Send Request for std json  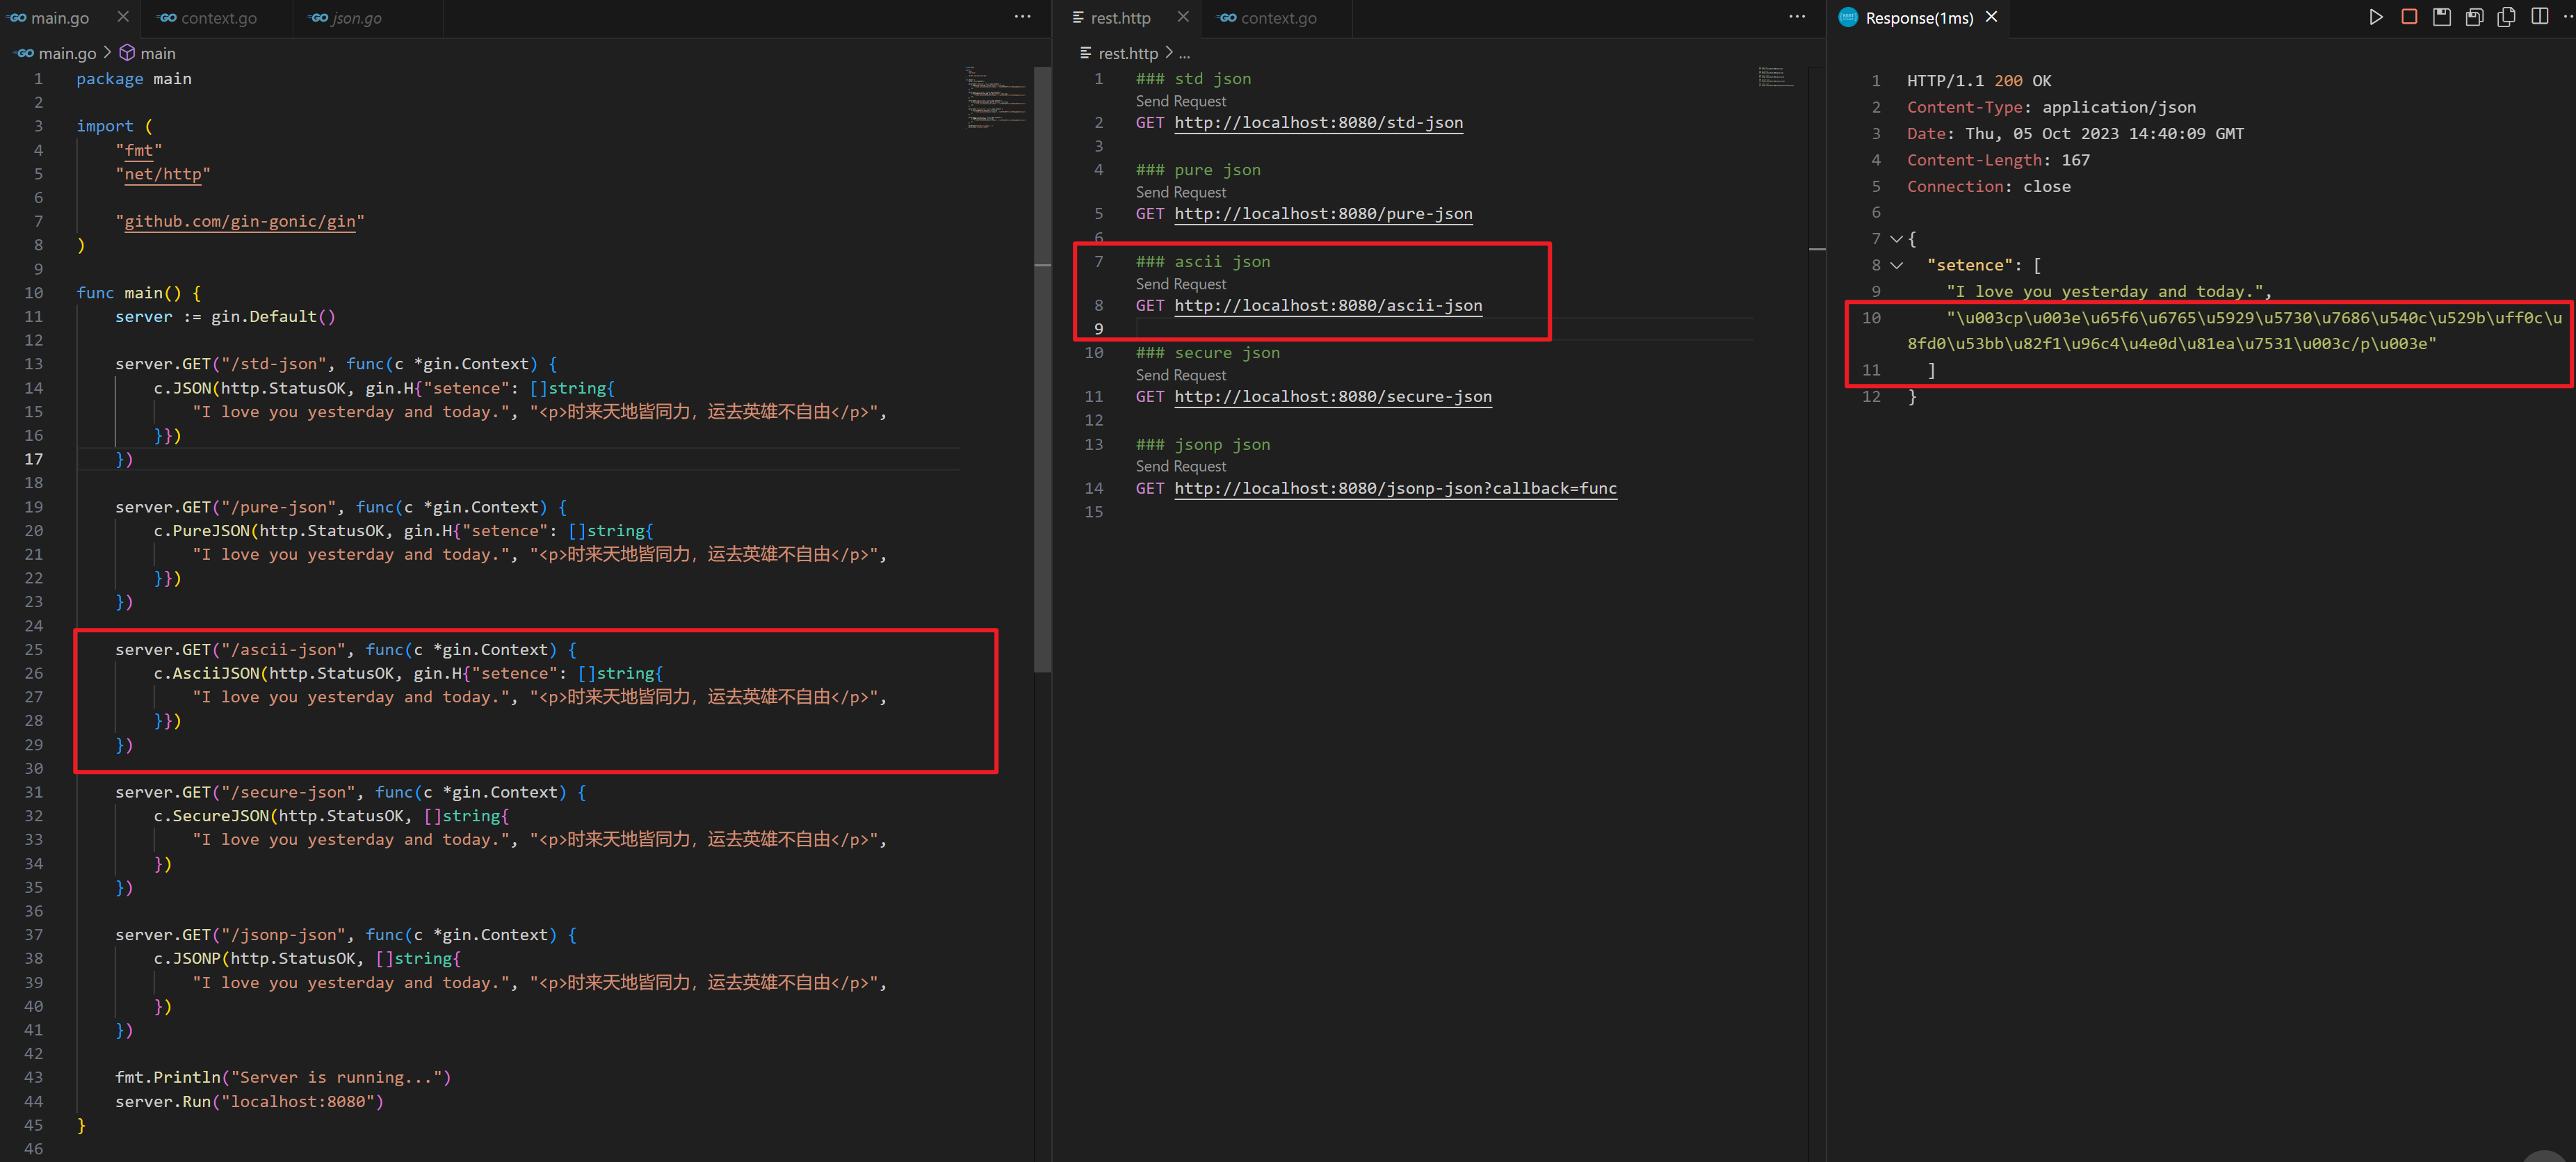1181,101
